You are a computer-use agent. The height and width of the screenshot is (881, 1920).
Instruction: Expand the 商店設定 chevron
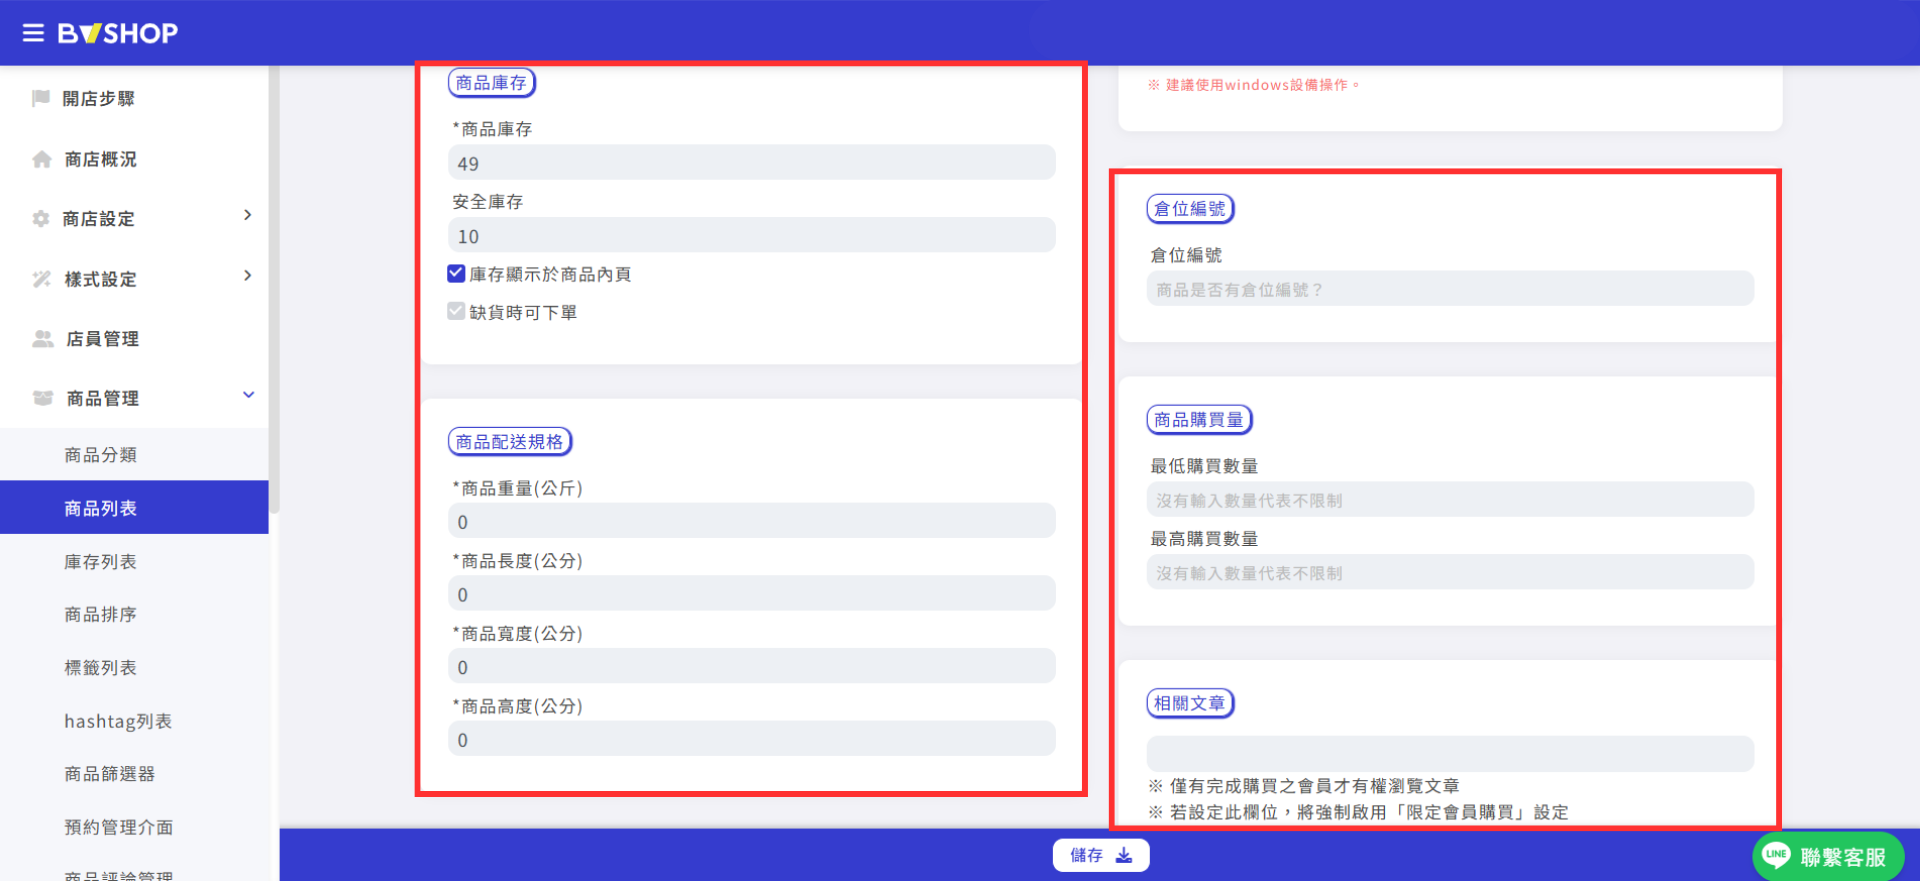(247, 215)
